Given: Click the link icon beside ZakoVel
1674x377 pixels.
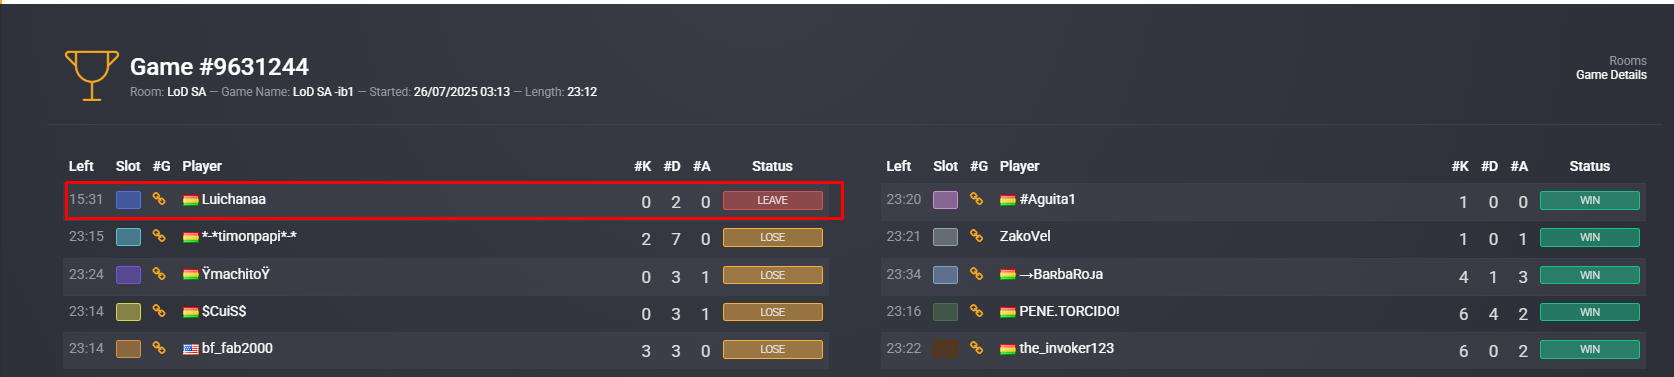Looking at the screenshot, I should [976, 236].
